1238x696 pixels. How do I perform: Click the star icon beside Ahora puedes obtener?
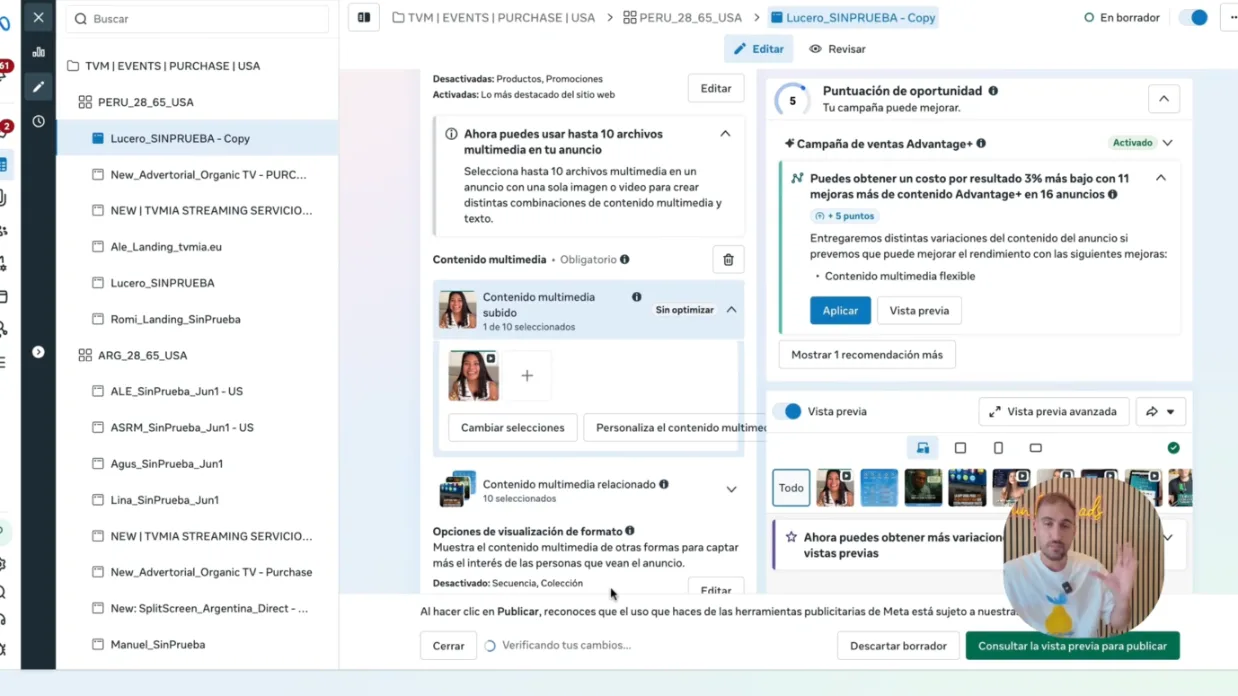pyautogui.click(x=791, y=537)
